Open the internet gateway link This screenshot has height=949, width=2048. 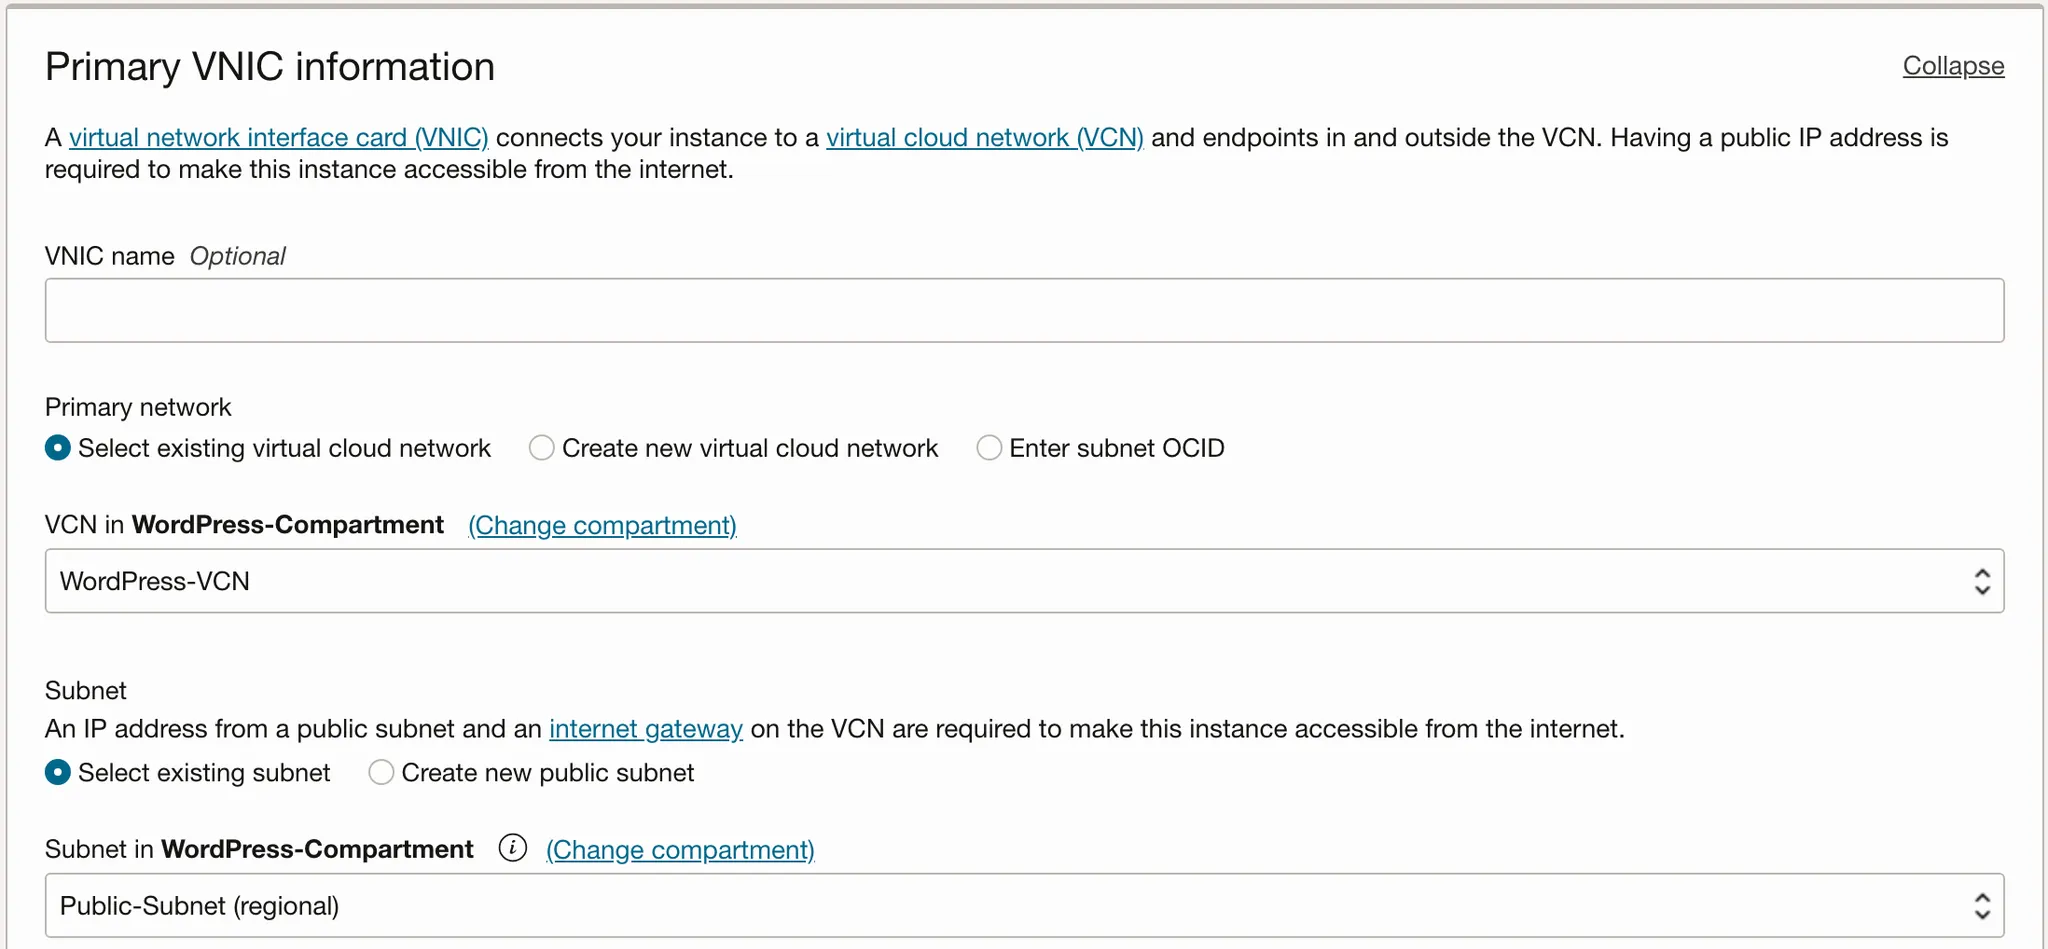[645, 729]
